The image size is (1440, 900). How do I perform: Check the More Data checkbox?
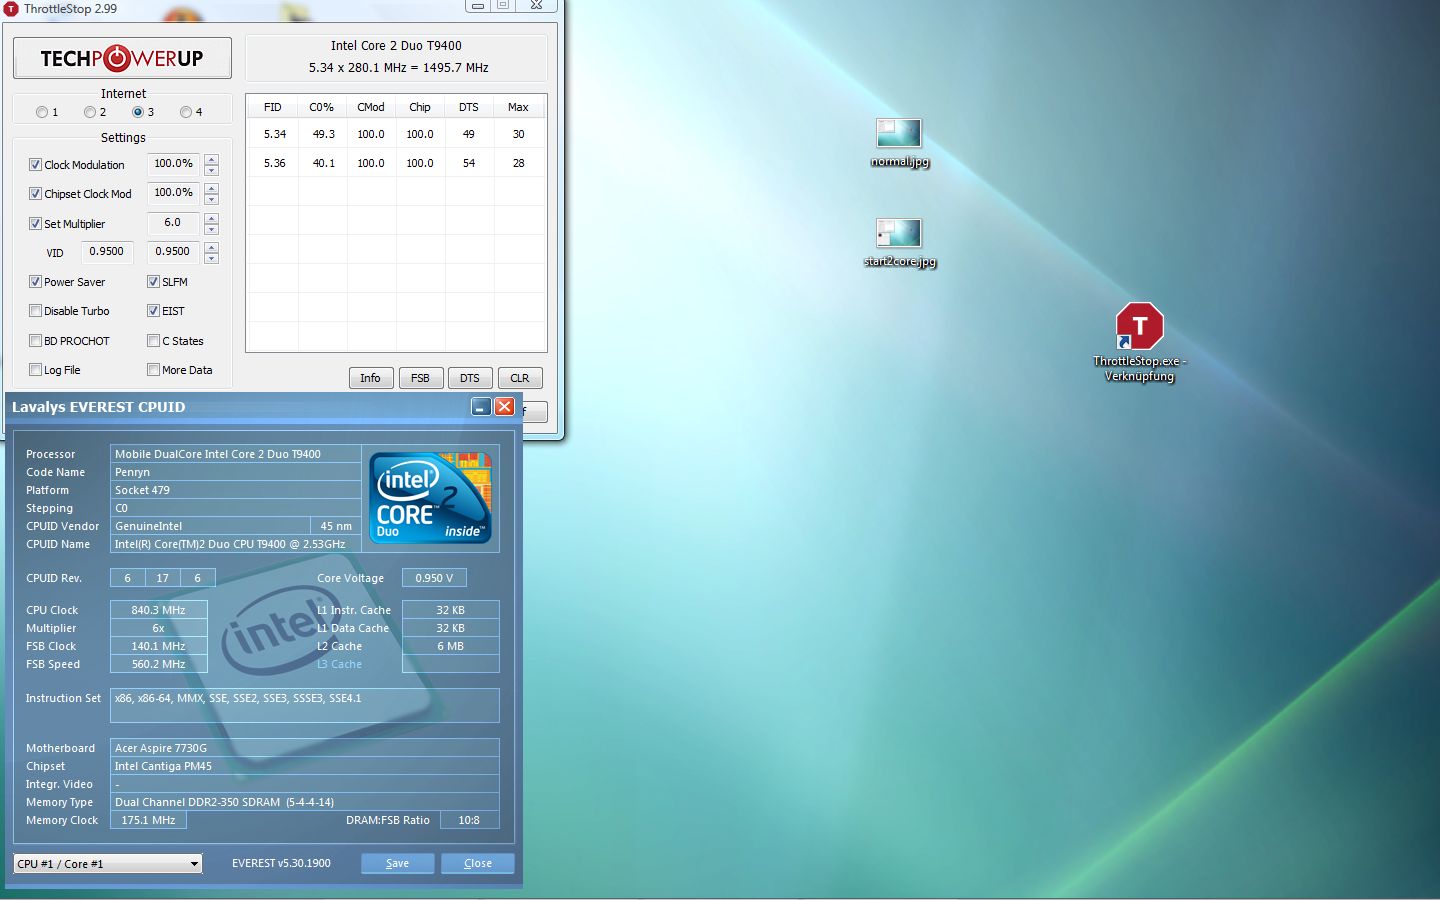(x=154, y=370)
